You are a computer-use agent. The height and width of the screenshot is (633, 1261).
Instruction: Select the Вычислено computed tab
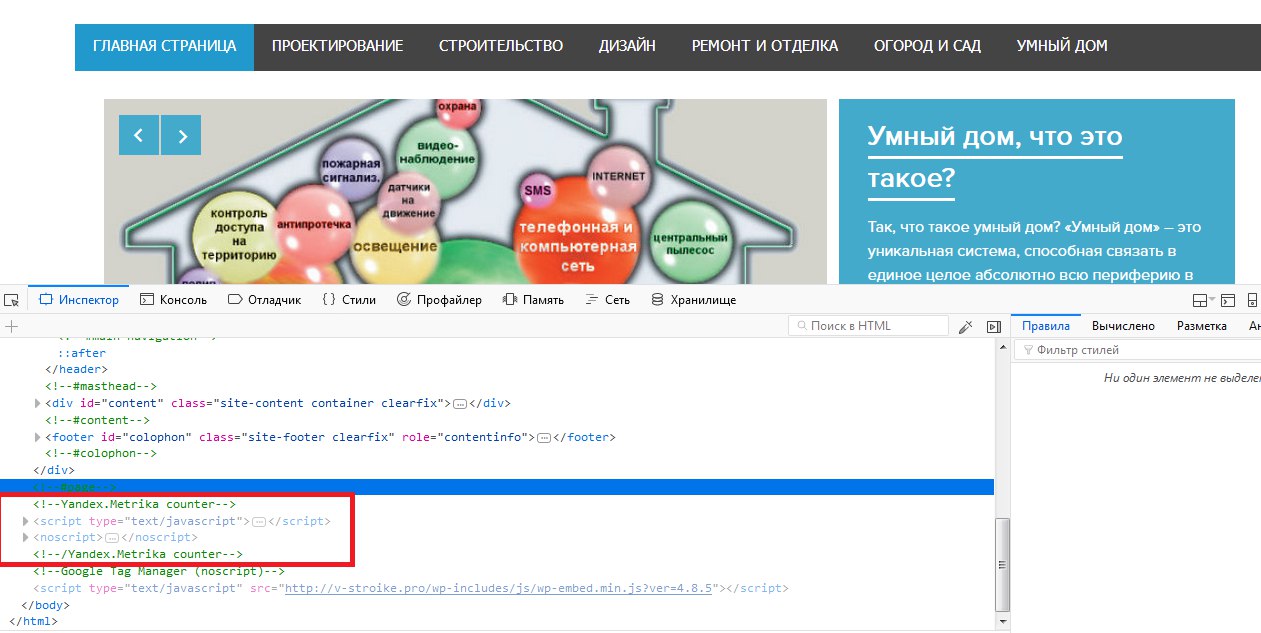tap(1123, 326)
